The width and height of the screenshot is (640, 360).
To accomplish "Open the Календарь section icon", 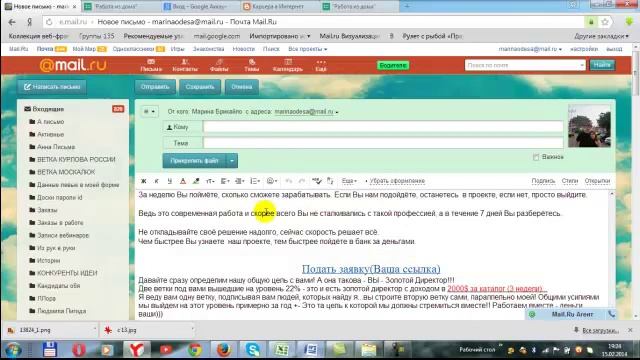I will pyautogui.click(x=288, y=65).
